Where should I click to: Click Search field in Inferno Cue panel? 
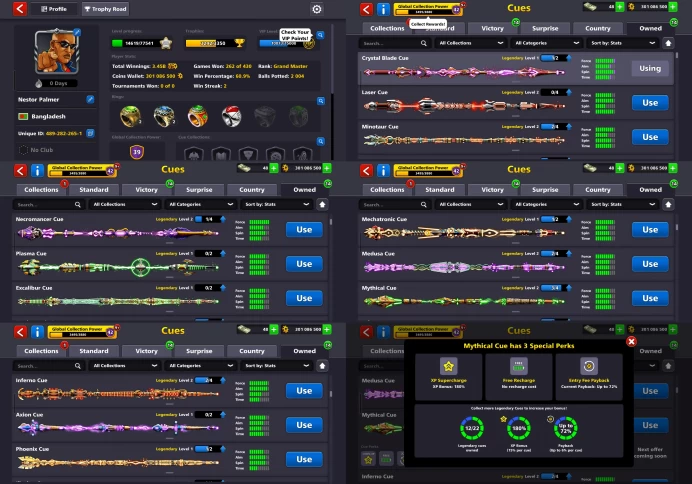point(49,366)
